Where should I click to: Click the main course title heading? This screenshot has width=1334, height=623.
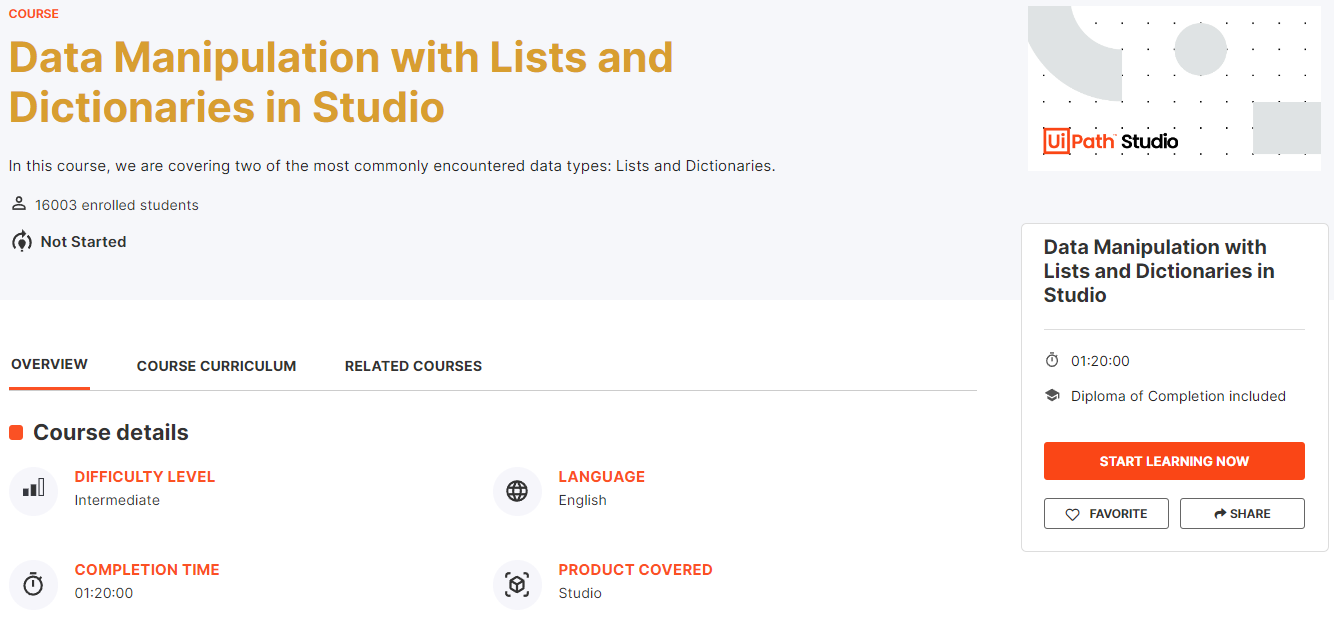pos(341,82)
